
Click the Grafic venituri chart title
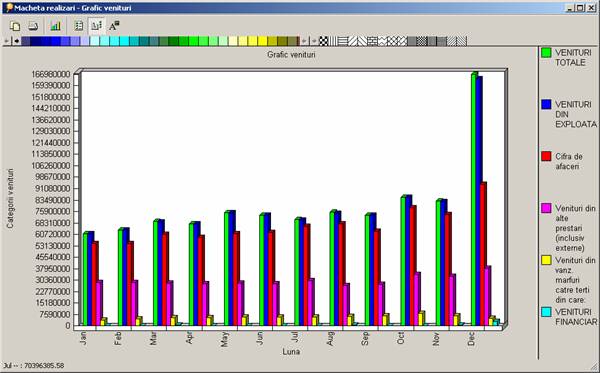pyautogui.click(x=291, y=55)
